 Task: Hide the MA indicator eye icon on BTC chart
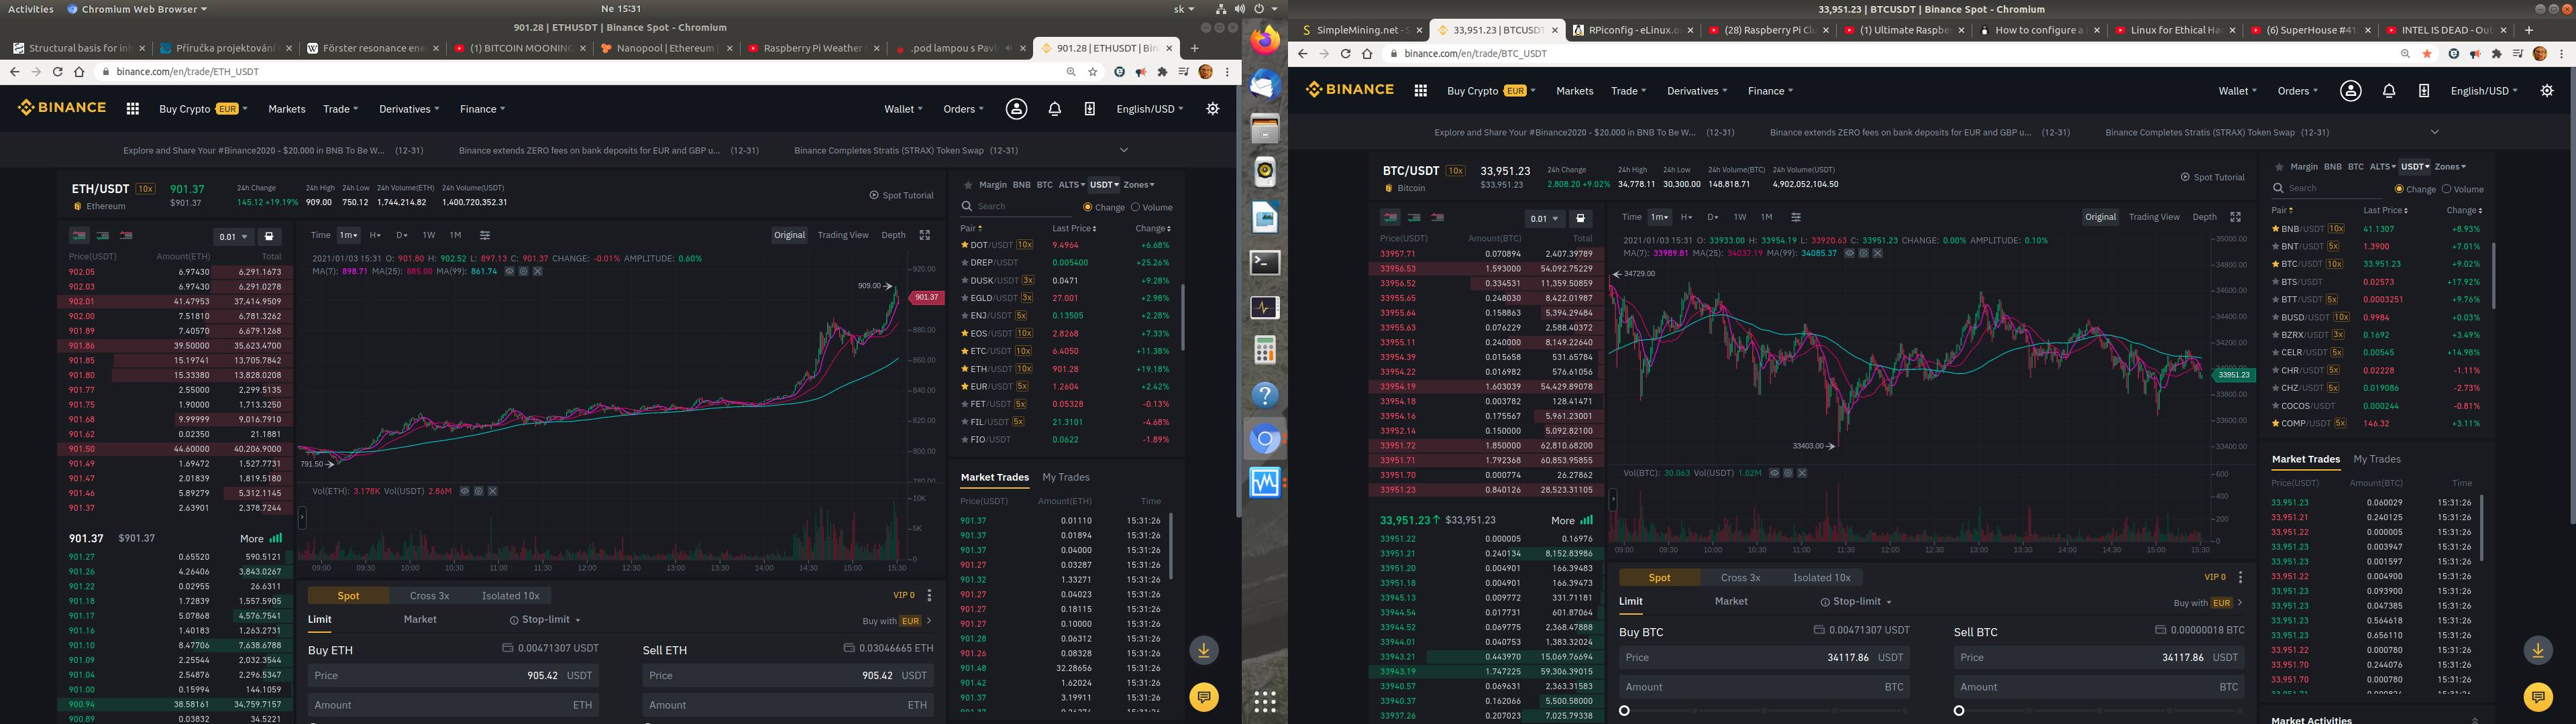1849,253
